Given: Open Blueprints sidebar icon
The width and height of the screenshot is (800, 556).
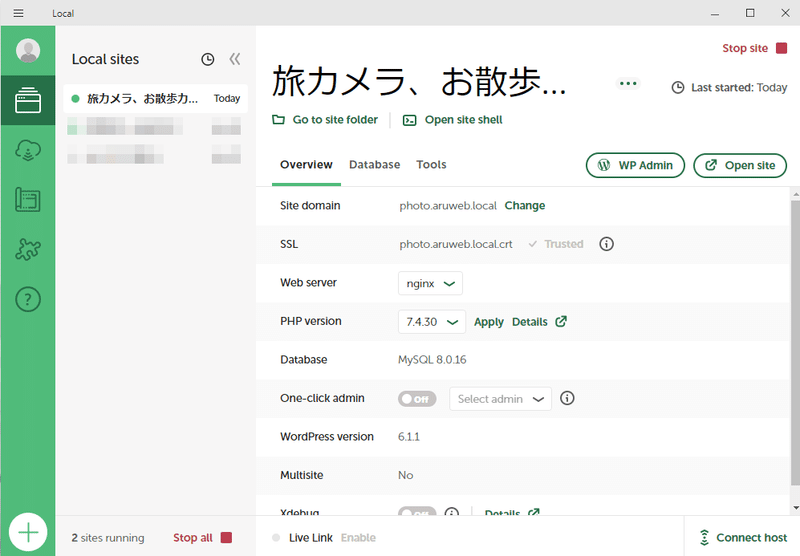Looking at the screenshot, I should pyautogui.click(x=28, y=199).
